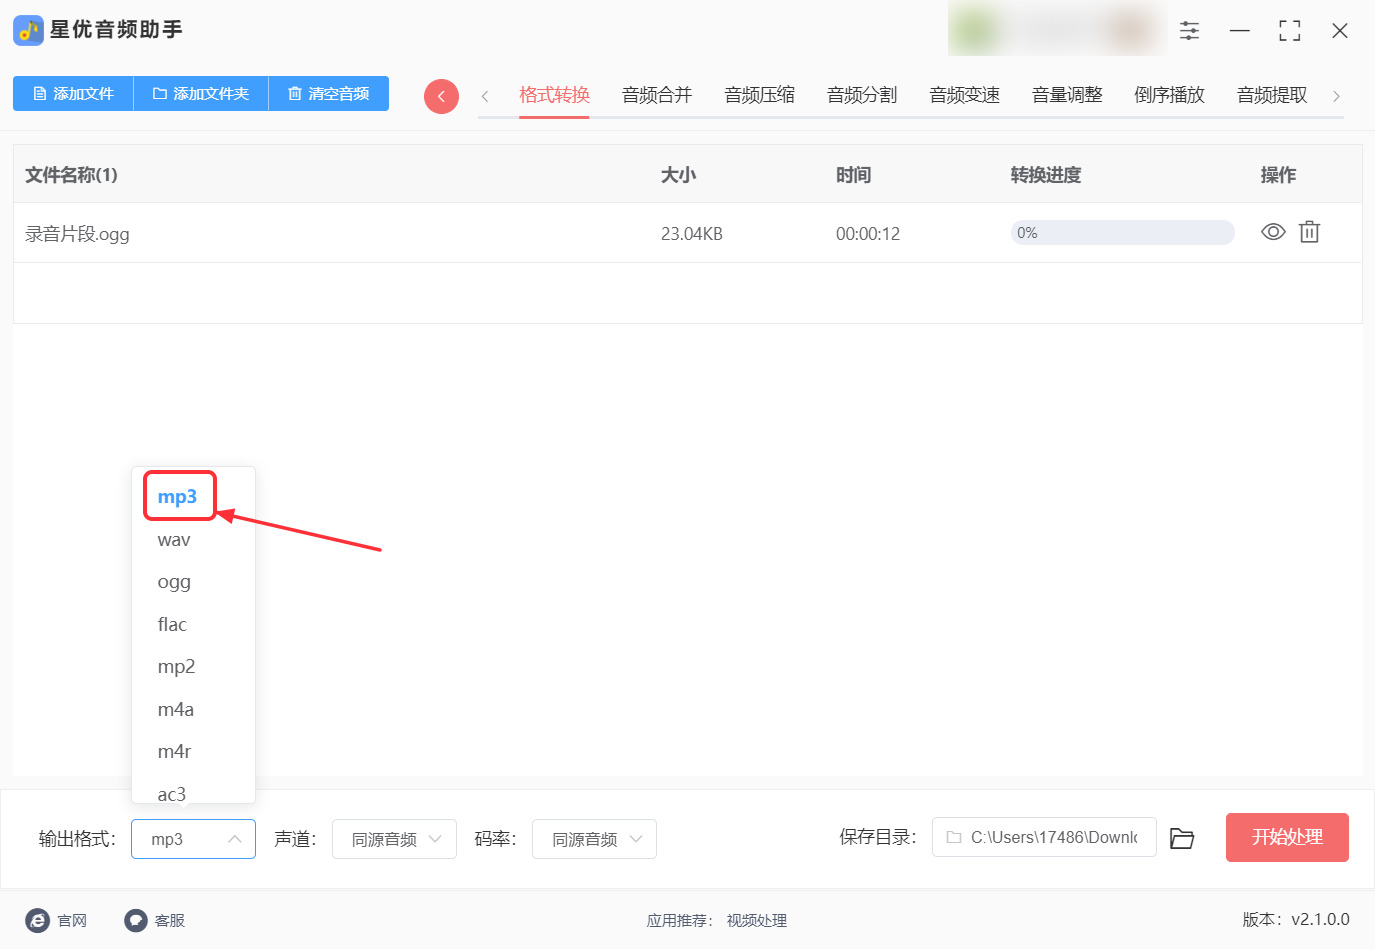Open the 音频提取 tab

coord(1272,95)
